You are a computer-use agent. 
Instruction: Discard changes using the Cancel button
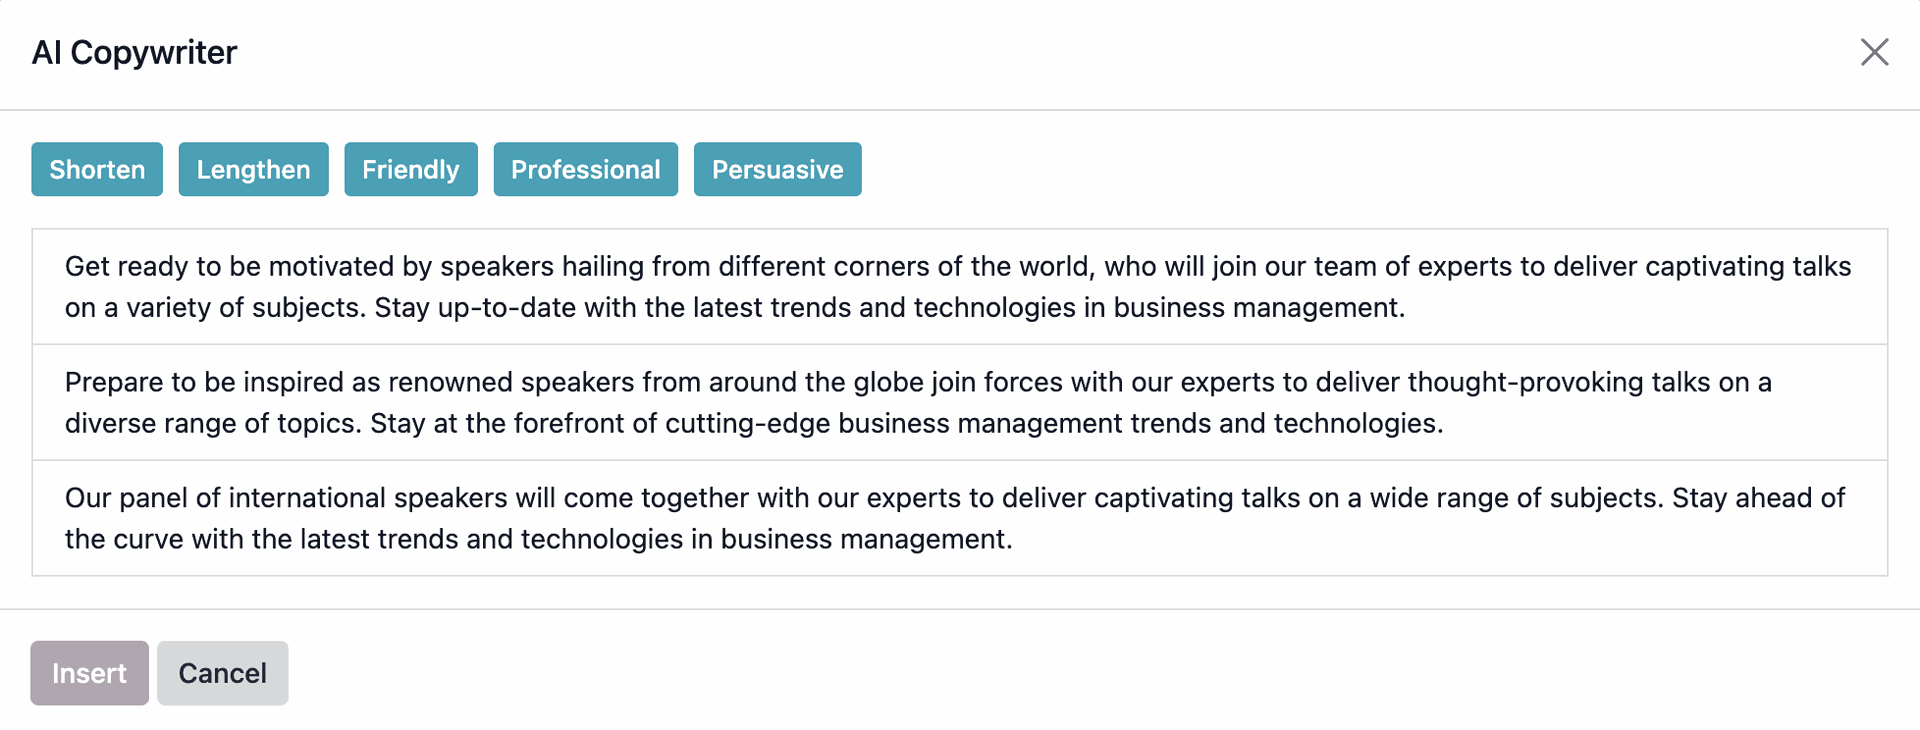coord(222,673)
